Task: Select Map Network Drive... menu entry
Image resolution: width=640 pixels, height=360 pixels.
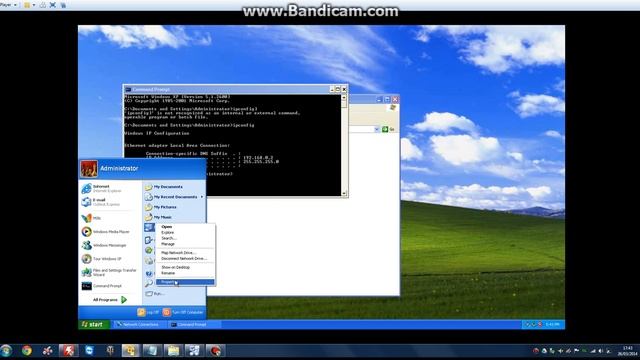Action: click(x=185, y=253)
